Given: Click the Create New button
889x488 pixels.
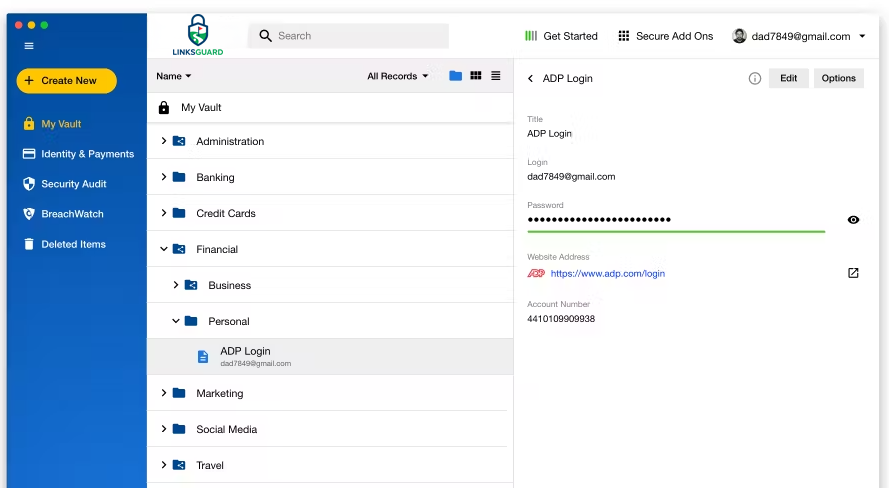Looking at the screenshot, I should (x=67, y=81).
